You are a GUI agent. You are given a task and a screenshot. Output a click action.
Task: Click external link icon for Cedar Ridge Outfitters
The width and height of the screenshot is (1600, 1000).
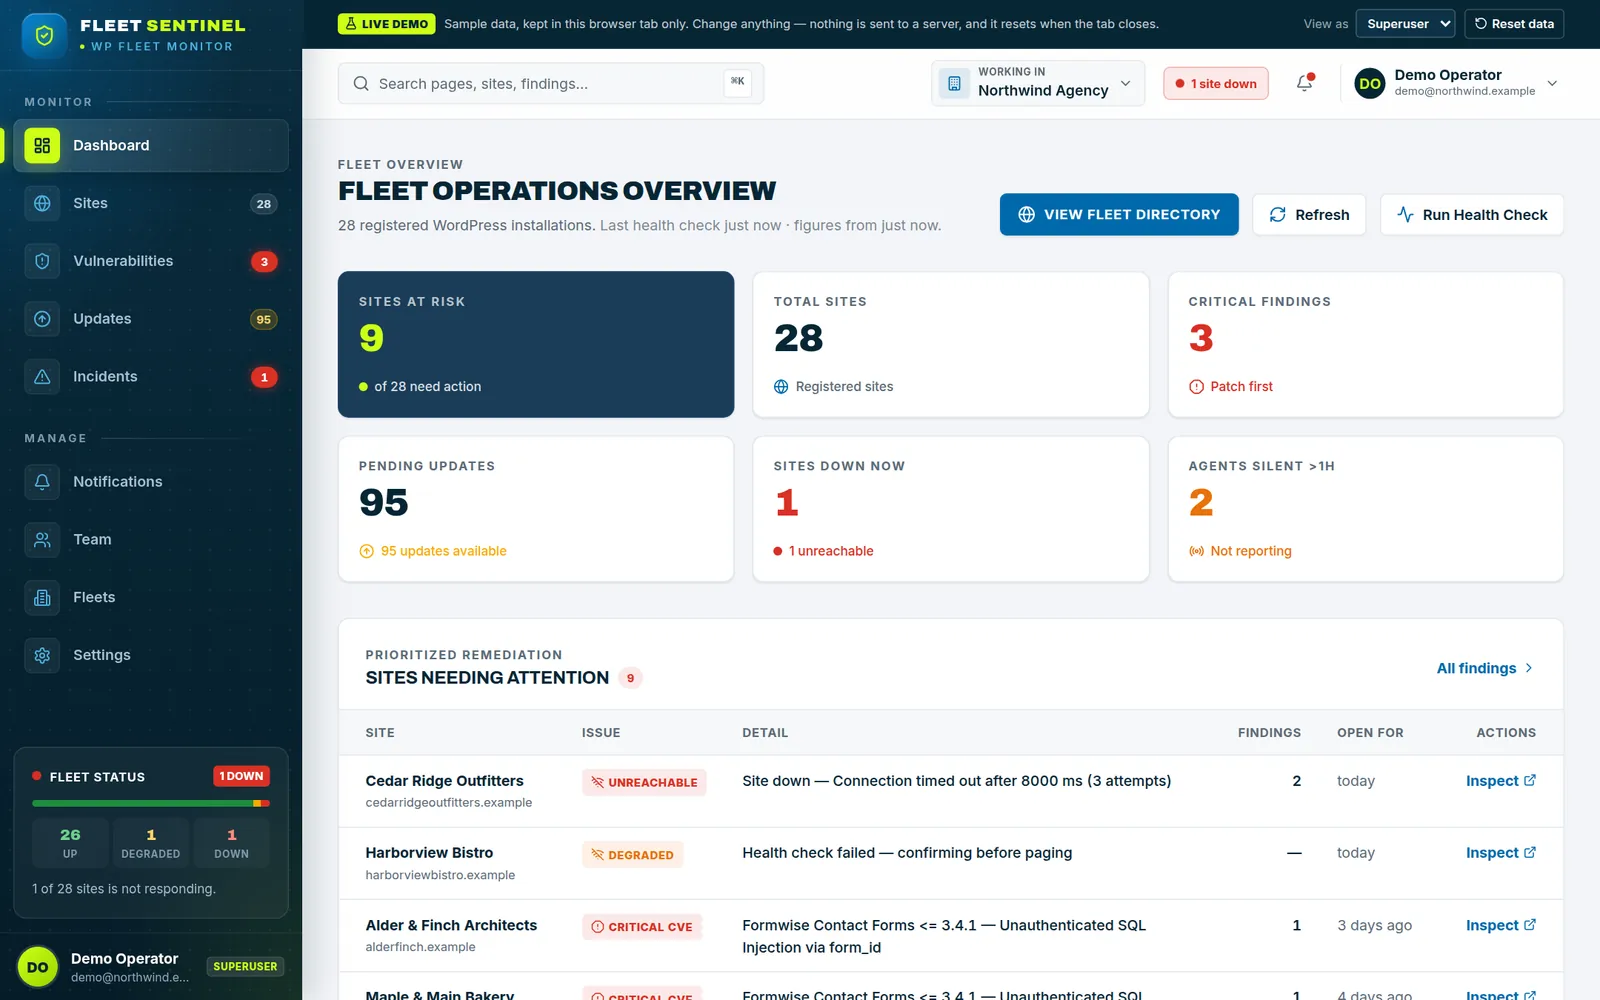(1530, 781)
